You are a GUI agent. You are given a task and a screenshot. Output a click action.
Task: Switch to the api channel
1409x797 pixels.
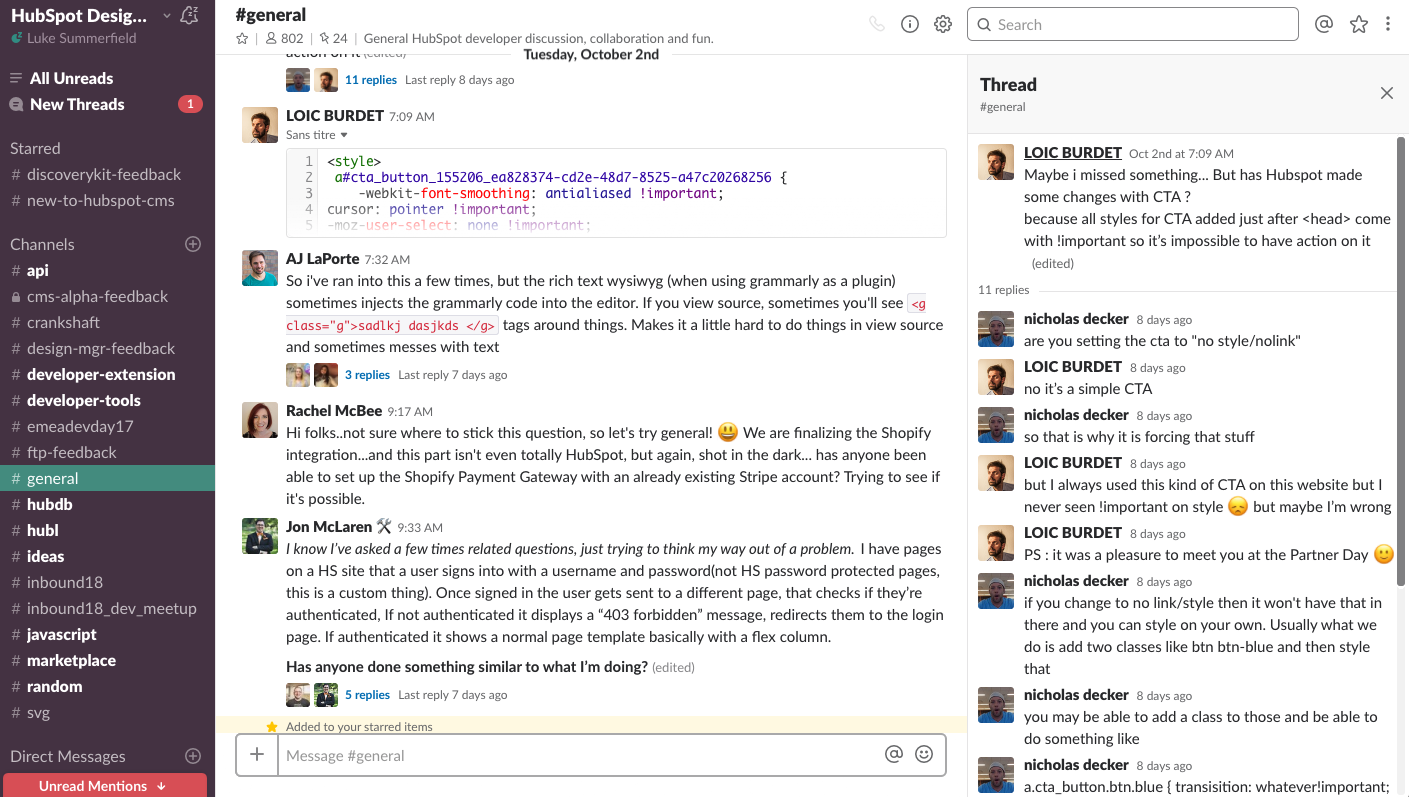point(107,270)
